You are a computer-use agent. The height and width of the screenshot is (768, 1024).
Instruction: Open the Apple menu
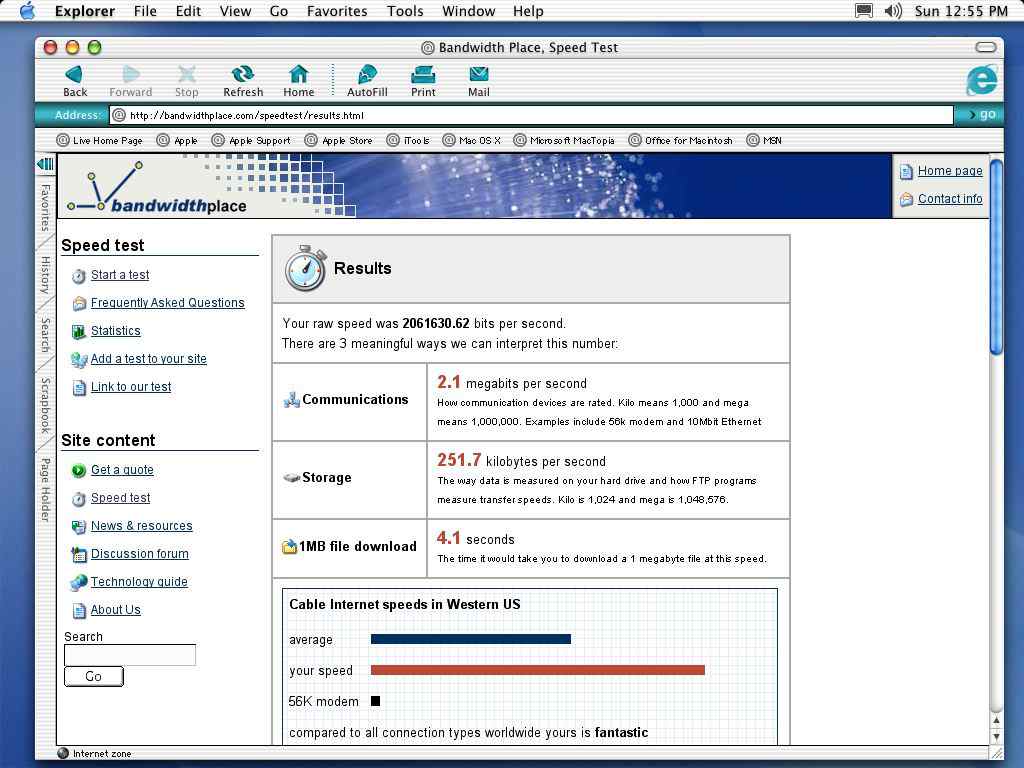point(27,10)
